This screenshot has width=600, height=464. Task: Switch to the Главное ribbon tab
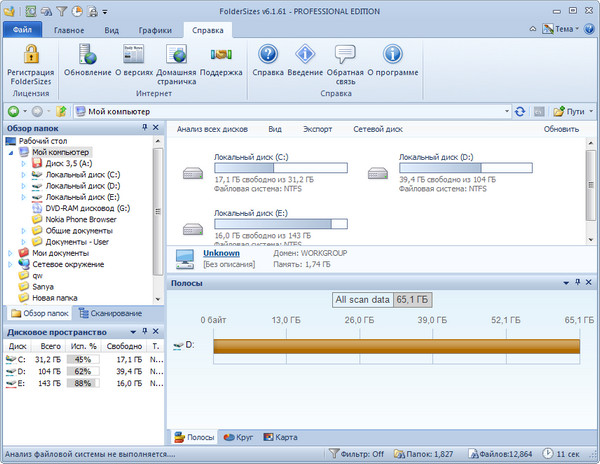click(x=69, y=31)
